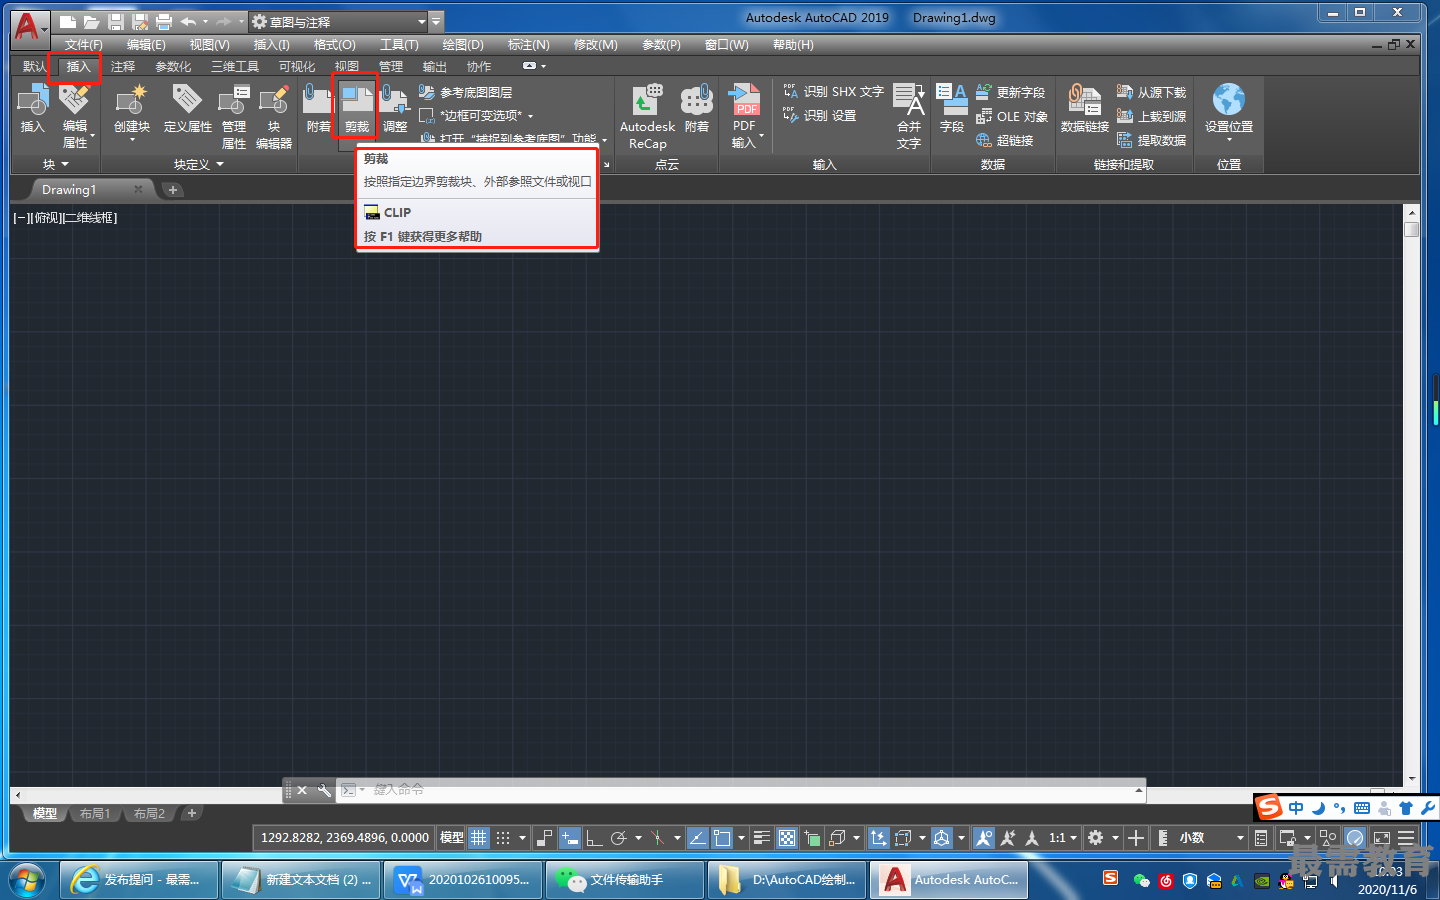Click the 管理属性 manage attributes tool
Image resolution: width=1440 pixels, height=900 pixels.
tap(234, 117)
